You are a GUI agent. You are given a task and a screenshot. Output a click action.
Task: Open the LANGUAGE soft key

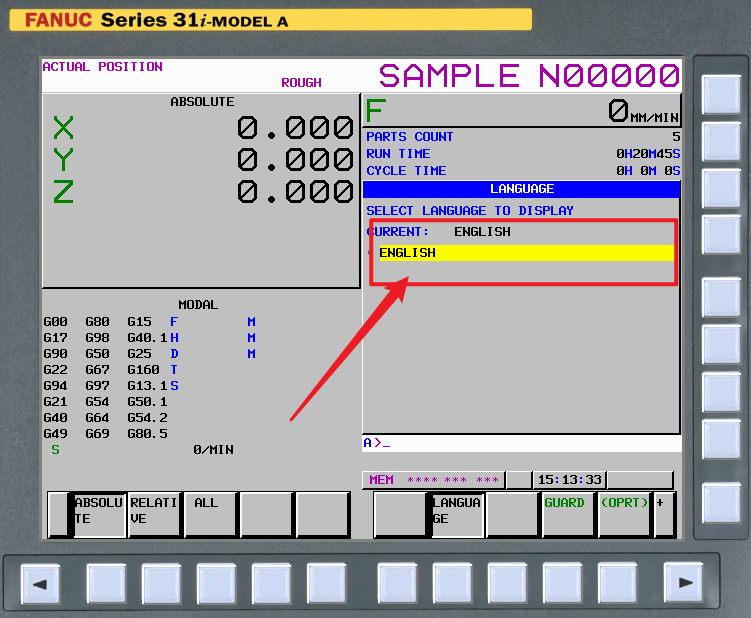pyautogui.click(x=457, y=514)
